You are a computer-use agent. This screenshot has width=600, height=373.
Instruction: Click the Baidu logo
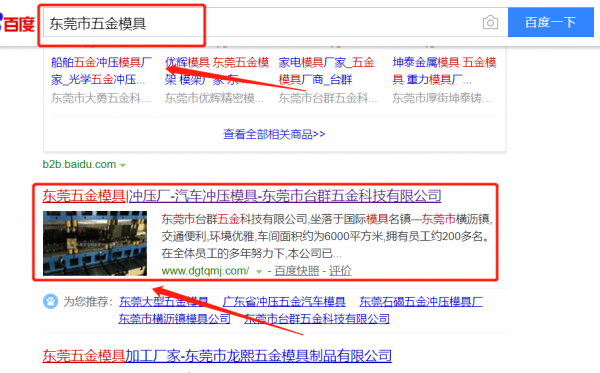(x=17, y=23)
